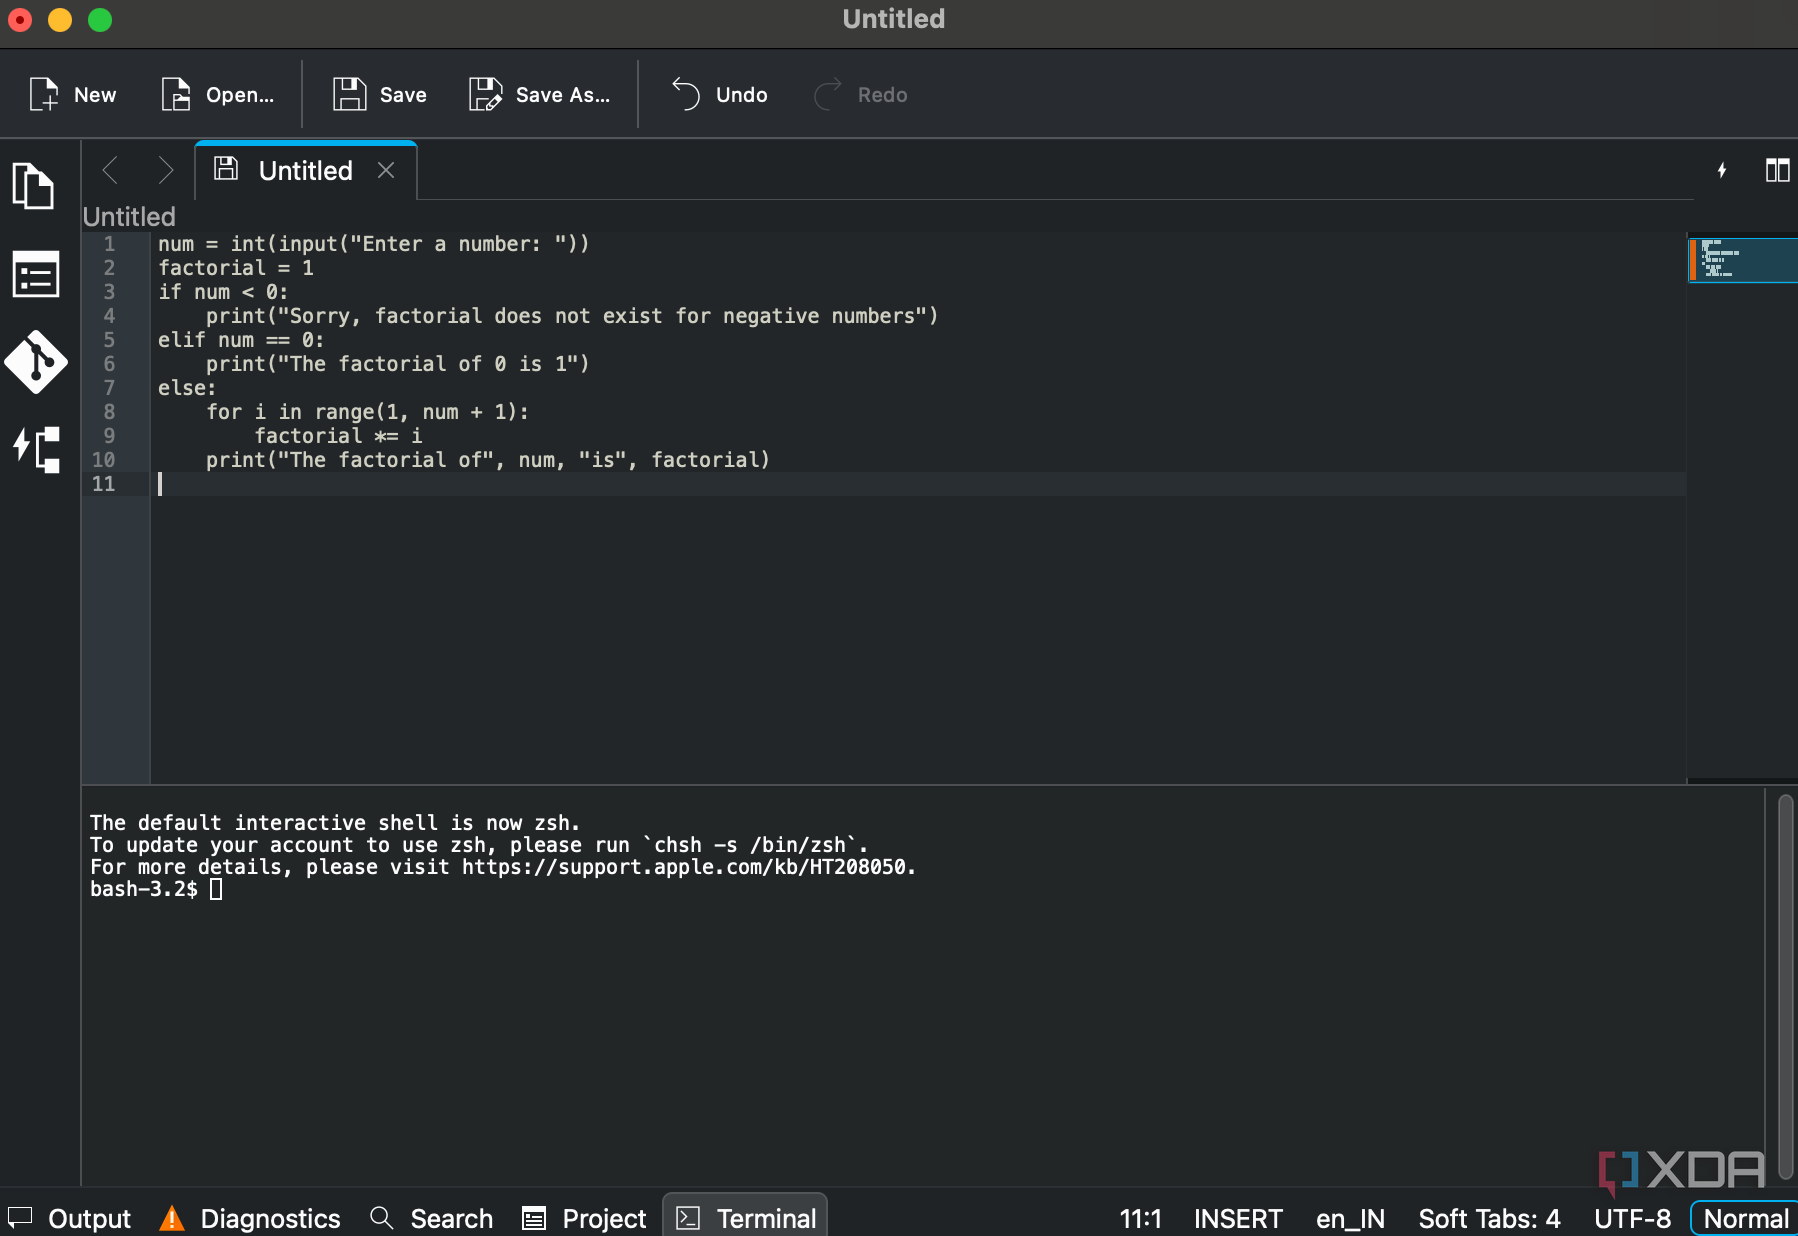The height and width of the screenshot is (1236, 1798).
Task: Open the Project bottom panel tab
Action: pyautogui.click(x=584, y=1218)
